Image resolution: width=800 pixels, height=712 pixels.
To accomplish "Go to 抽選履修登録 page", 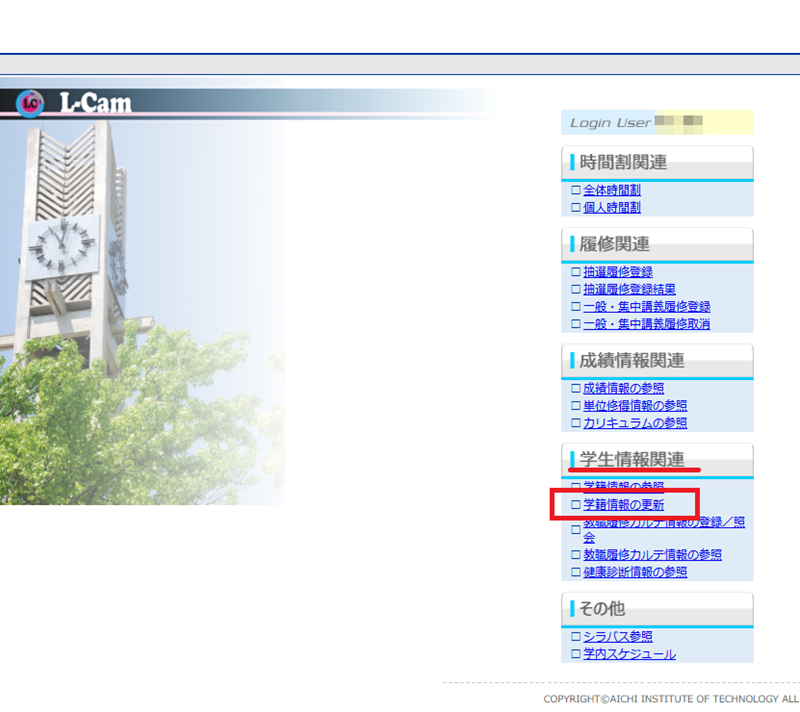I will pyautogui.click(x=618, y=271).
